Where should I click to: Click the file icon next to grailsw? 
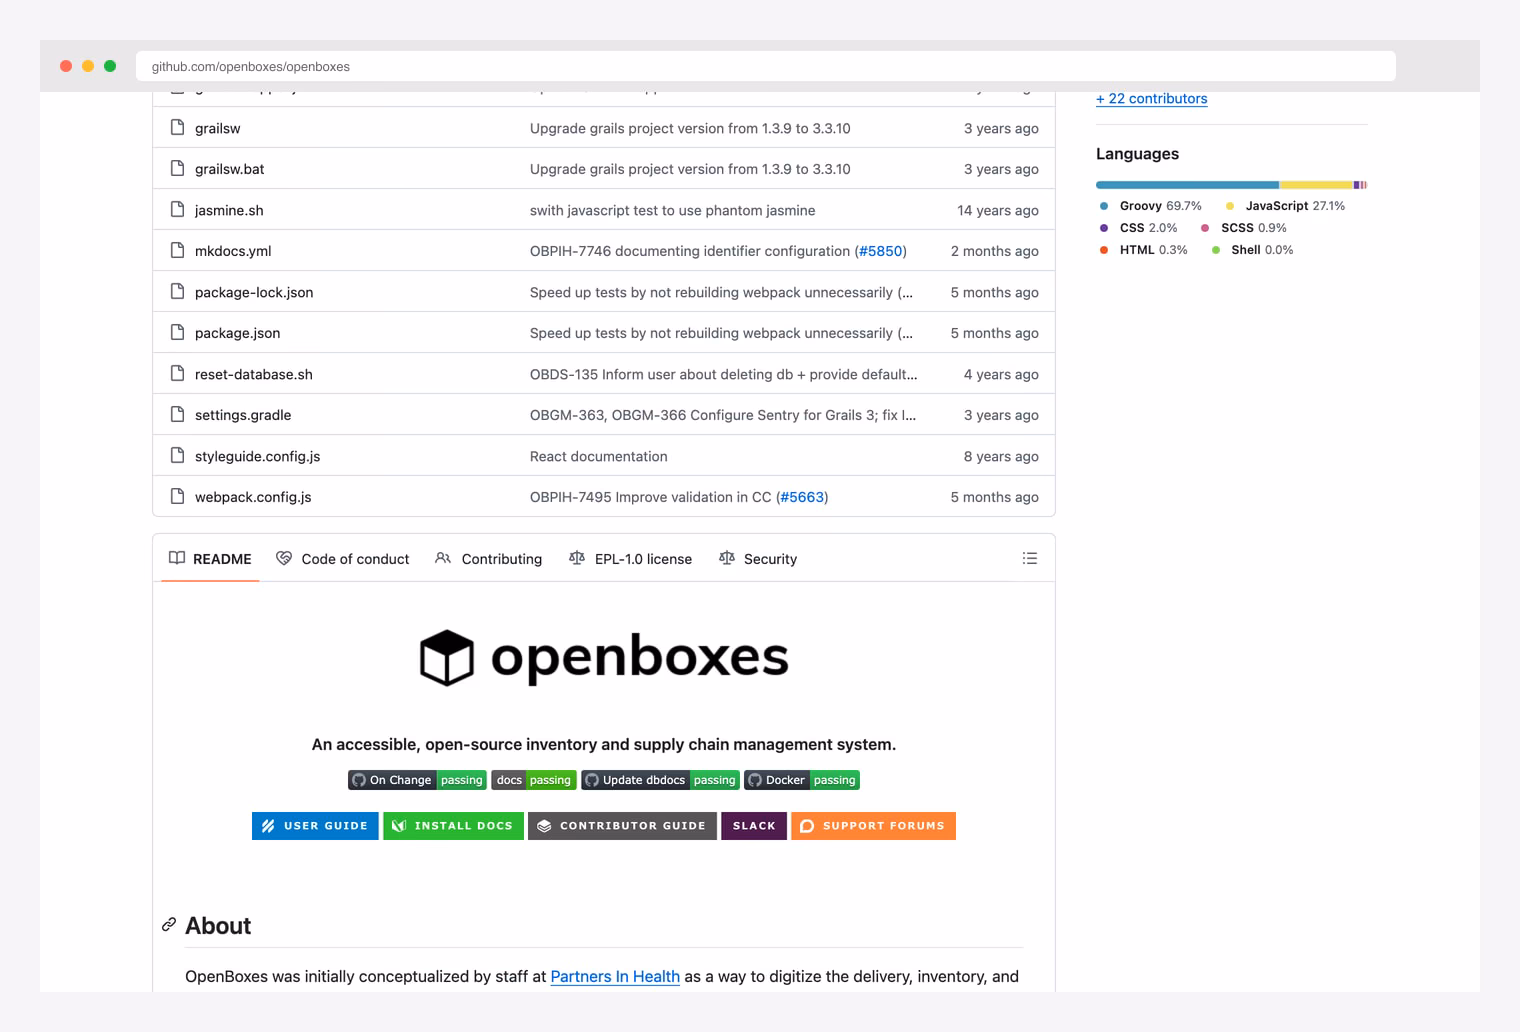tap(177, 127)
